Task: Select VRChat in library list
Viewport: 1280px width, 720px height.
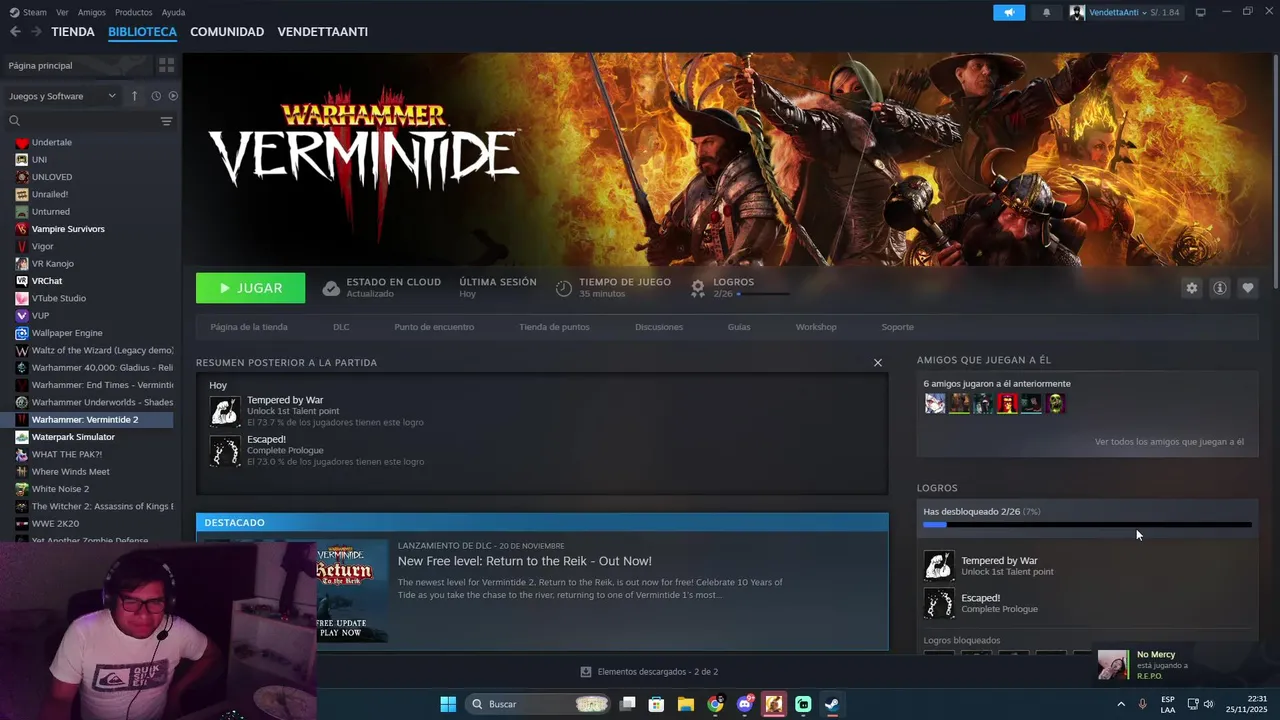Action: (47, 281)
